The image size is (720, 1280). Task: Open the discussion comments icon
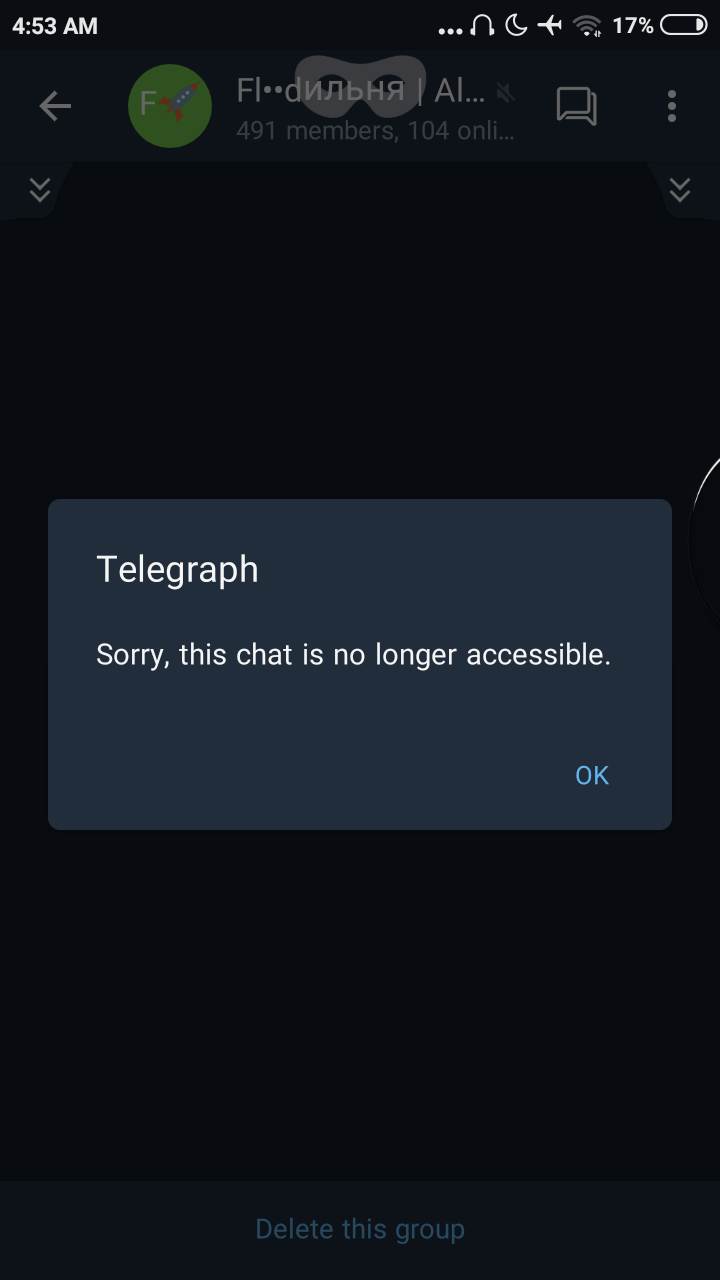(577, 106)
